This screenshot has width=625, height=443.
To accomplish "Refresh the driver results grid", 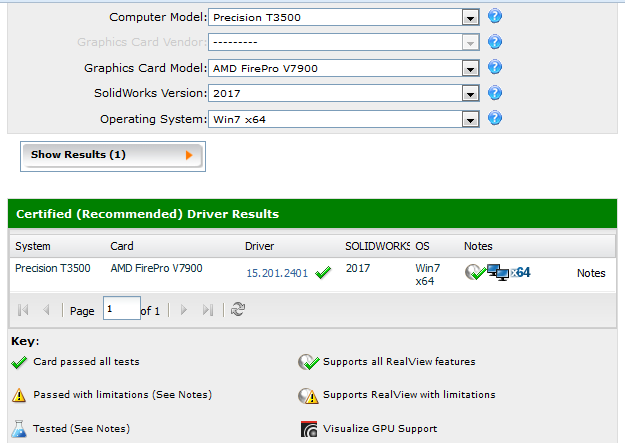I will coord(238,309).
